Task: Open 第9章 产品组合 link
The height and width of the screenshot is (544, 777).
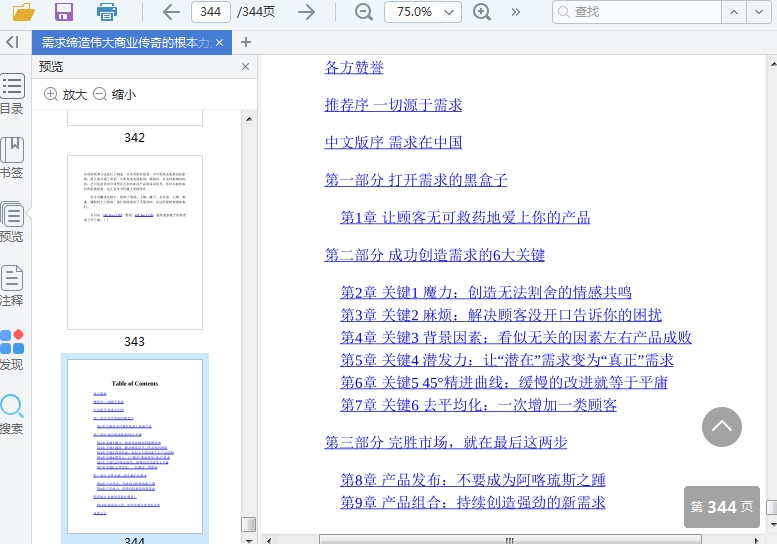Action: (473, 502)
